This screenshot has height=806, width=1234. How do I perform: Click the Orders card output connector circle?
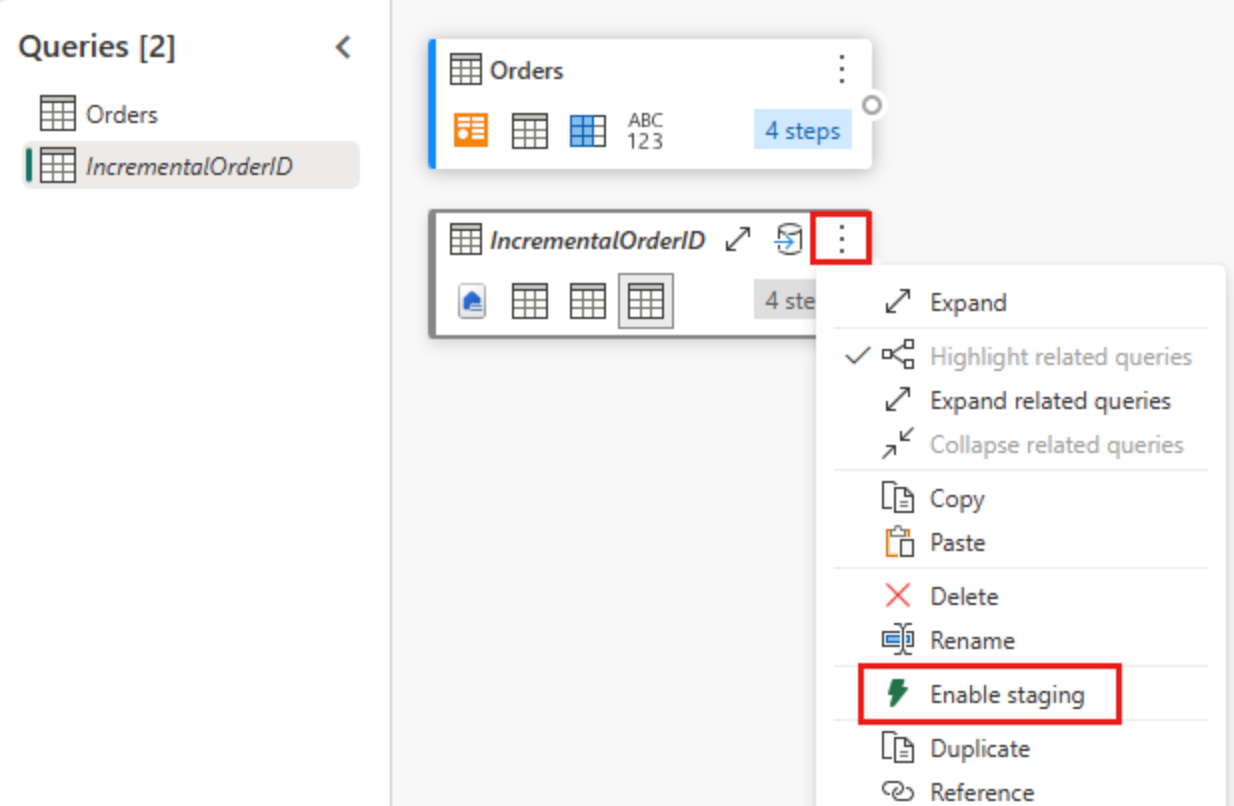click(x=873, y=104)
